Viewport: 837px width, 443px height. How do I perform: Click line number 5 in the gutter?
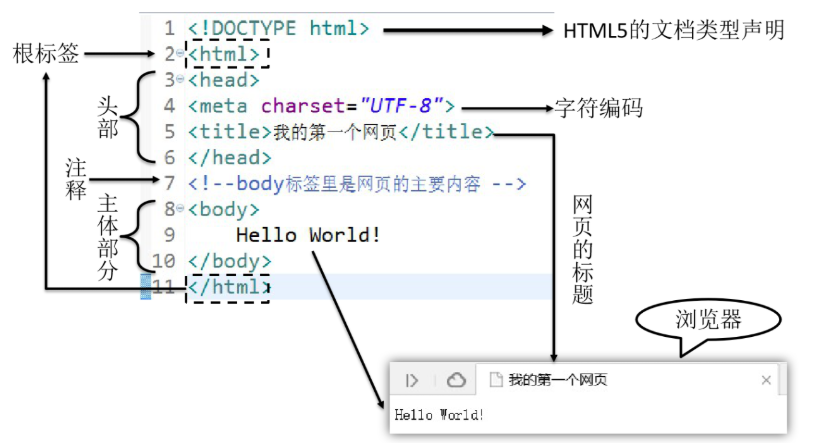click(169, 131)
